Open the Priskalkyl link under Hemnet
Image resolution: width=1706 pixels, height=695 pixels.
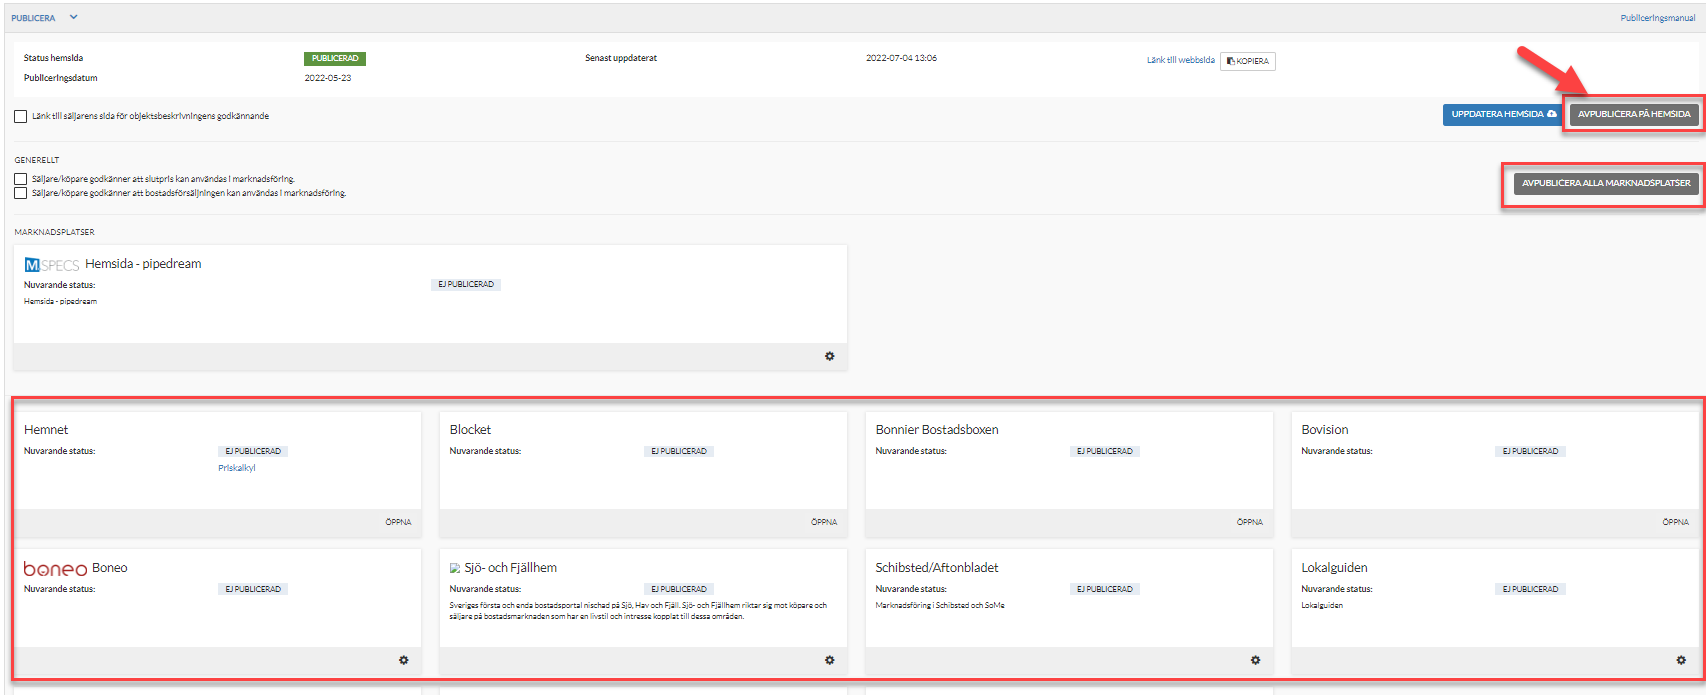(x=237, y=468)
